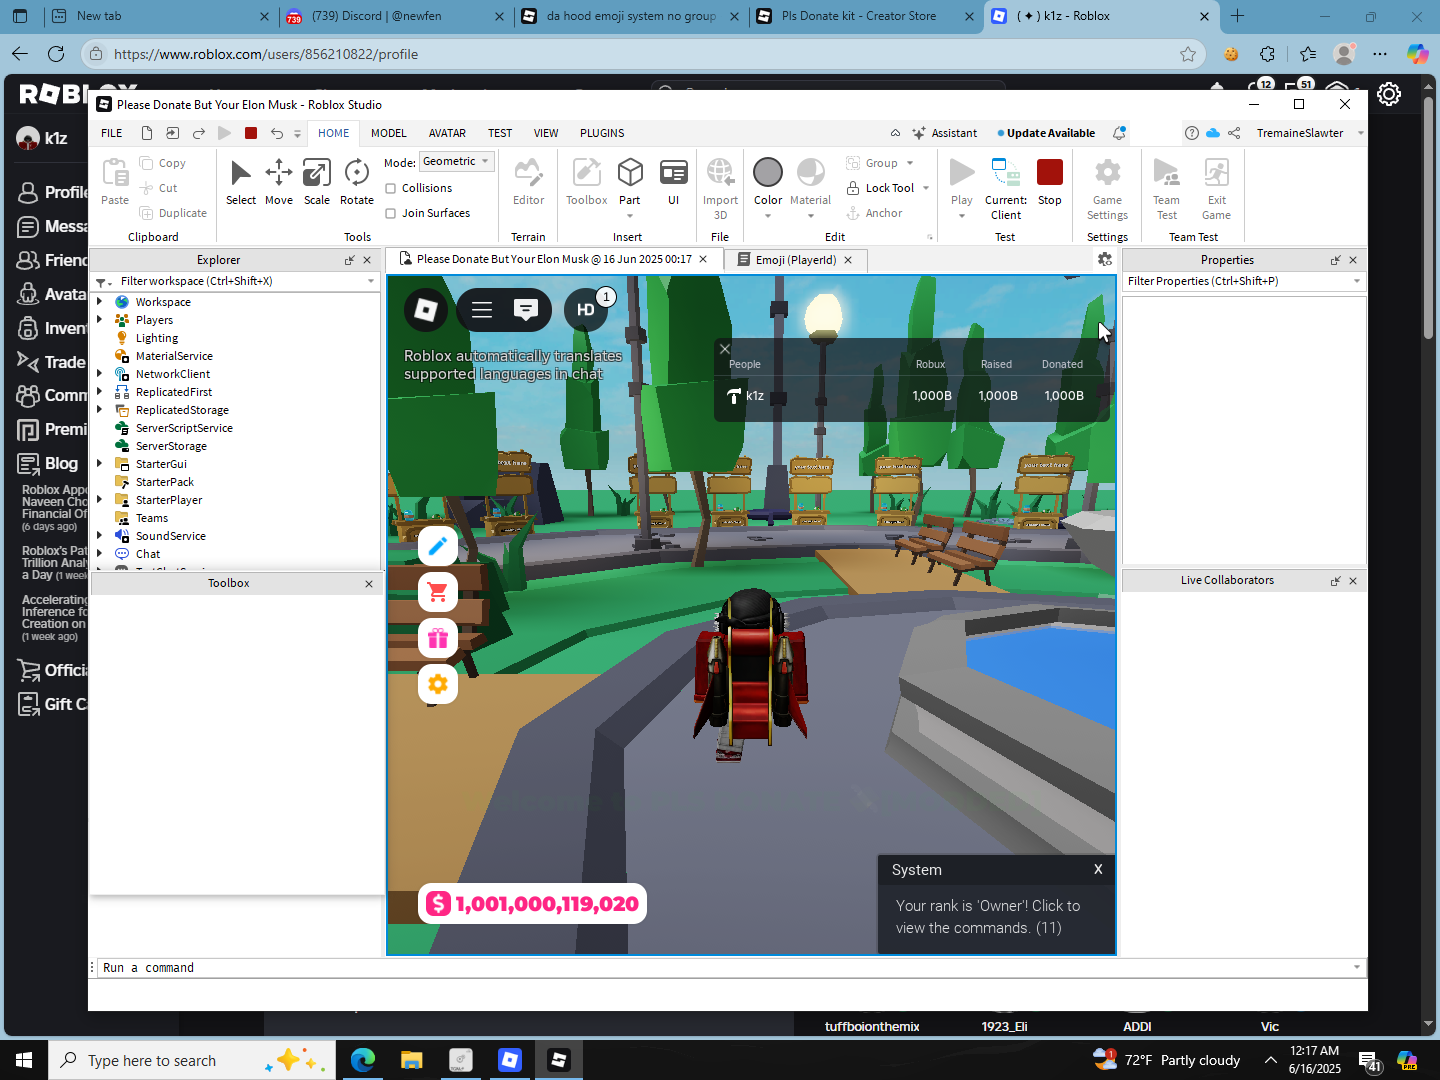Viewport: 1440px width, 1080px height.
Task: Click the blue pencil edit button in game
Action: 438,546
